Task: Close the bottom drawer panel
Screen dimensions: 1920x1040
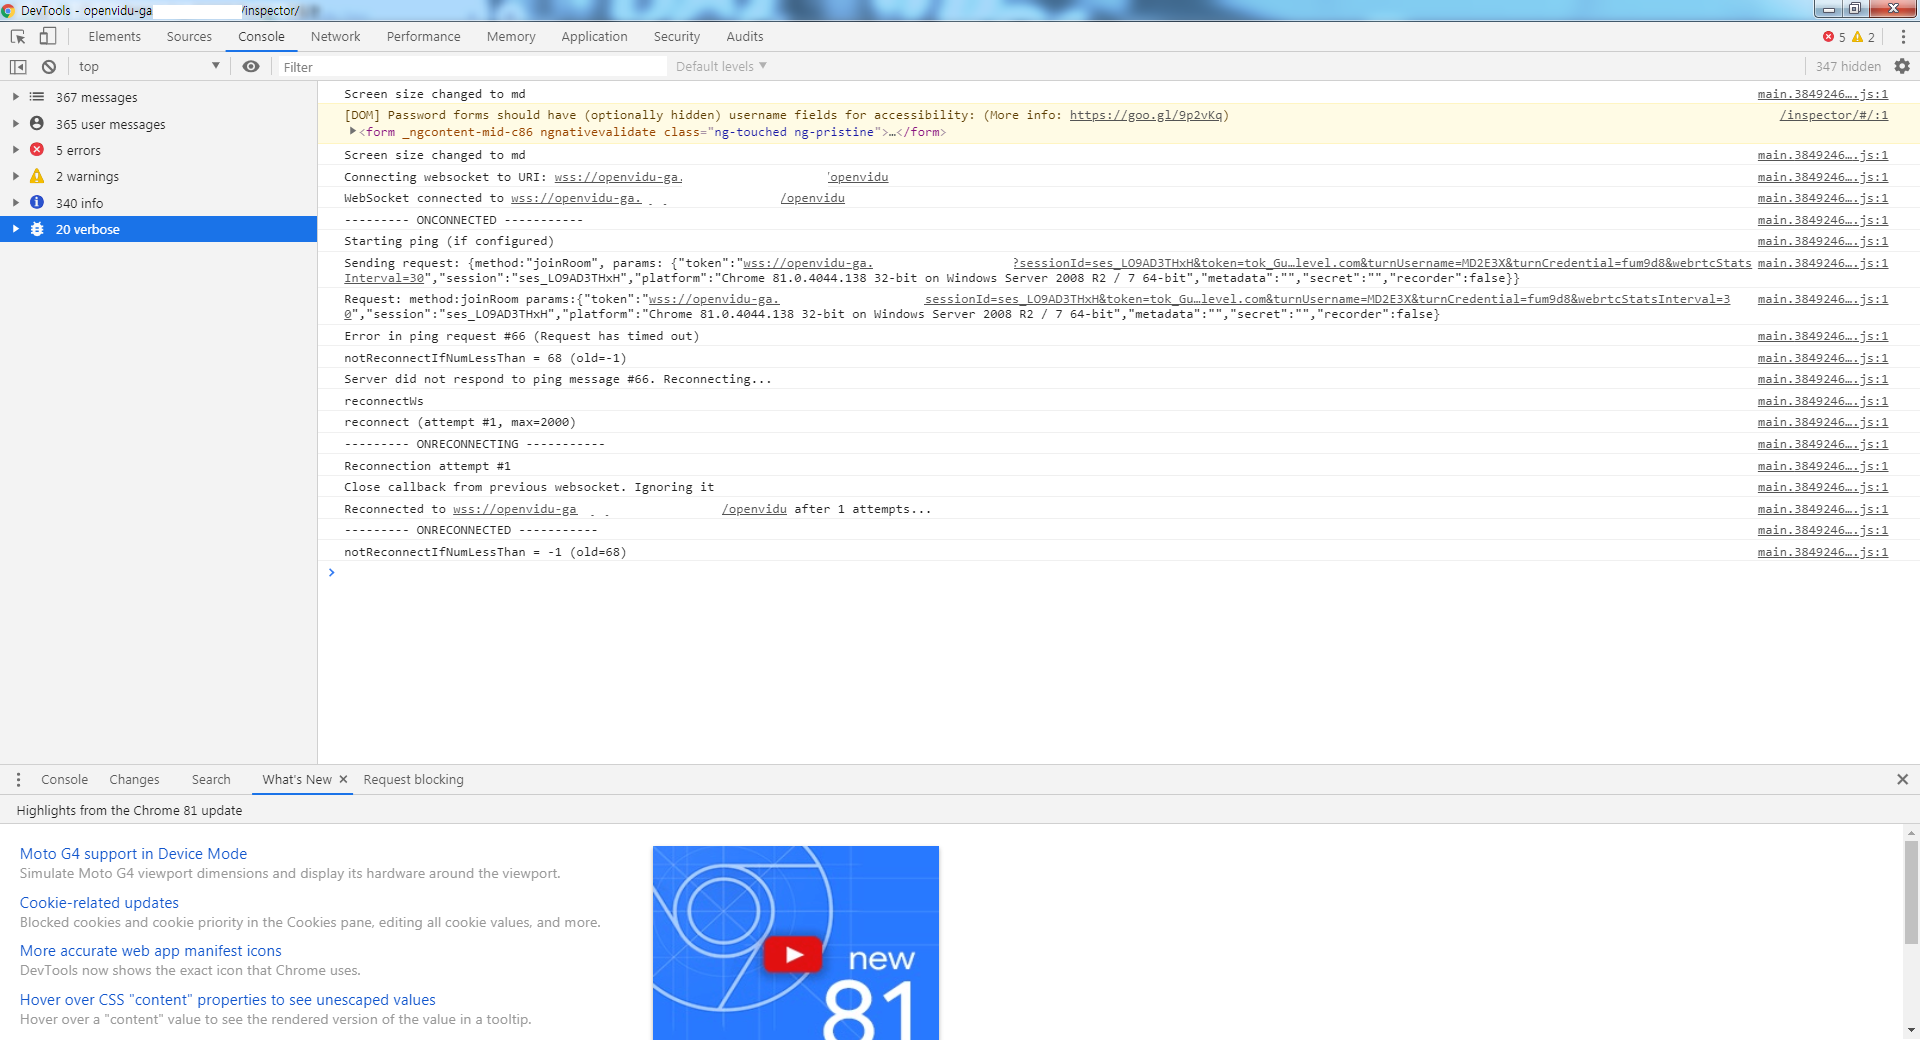Action: coord(1902,779)
